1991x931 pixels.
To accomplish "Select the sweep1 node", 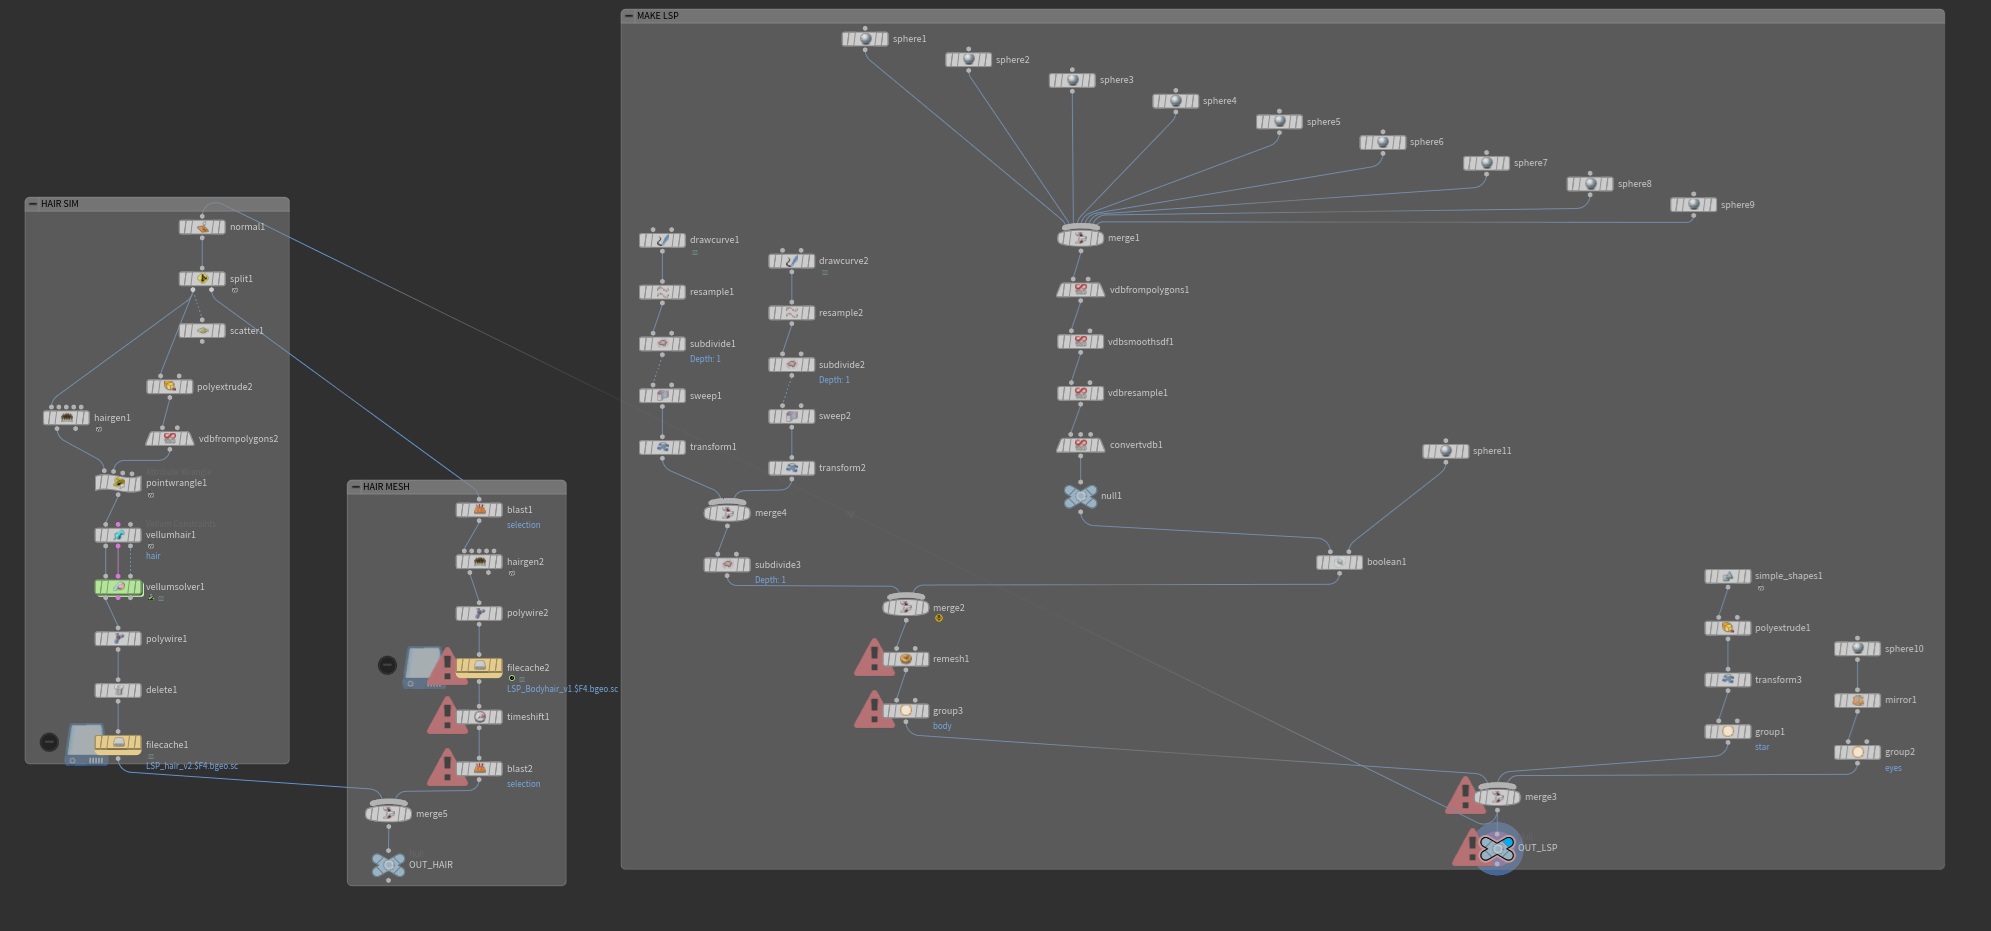I will point(662,396).
